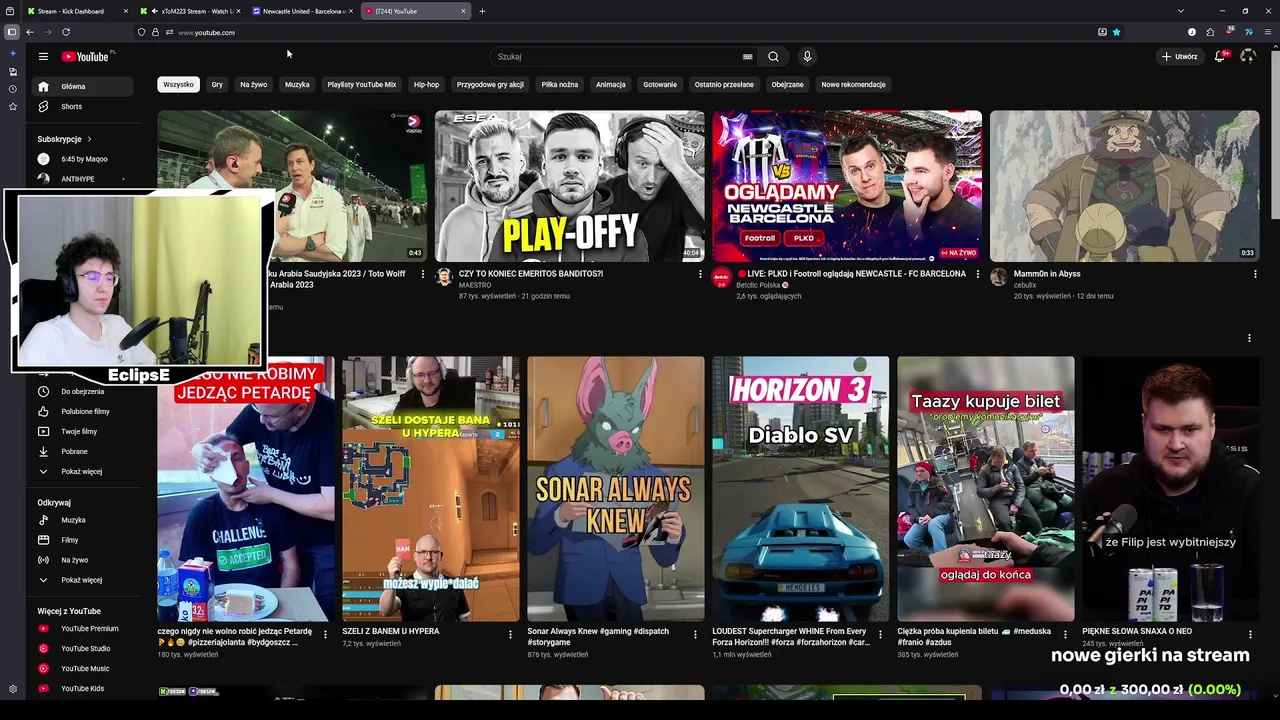Open Shorts in the sidebar
The width and height of the screenshot is (1280, 720).
tap(80, 106)
